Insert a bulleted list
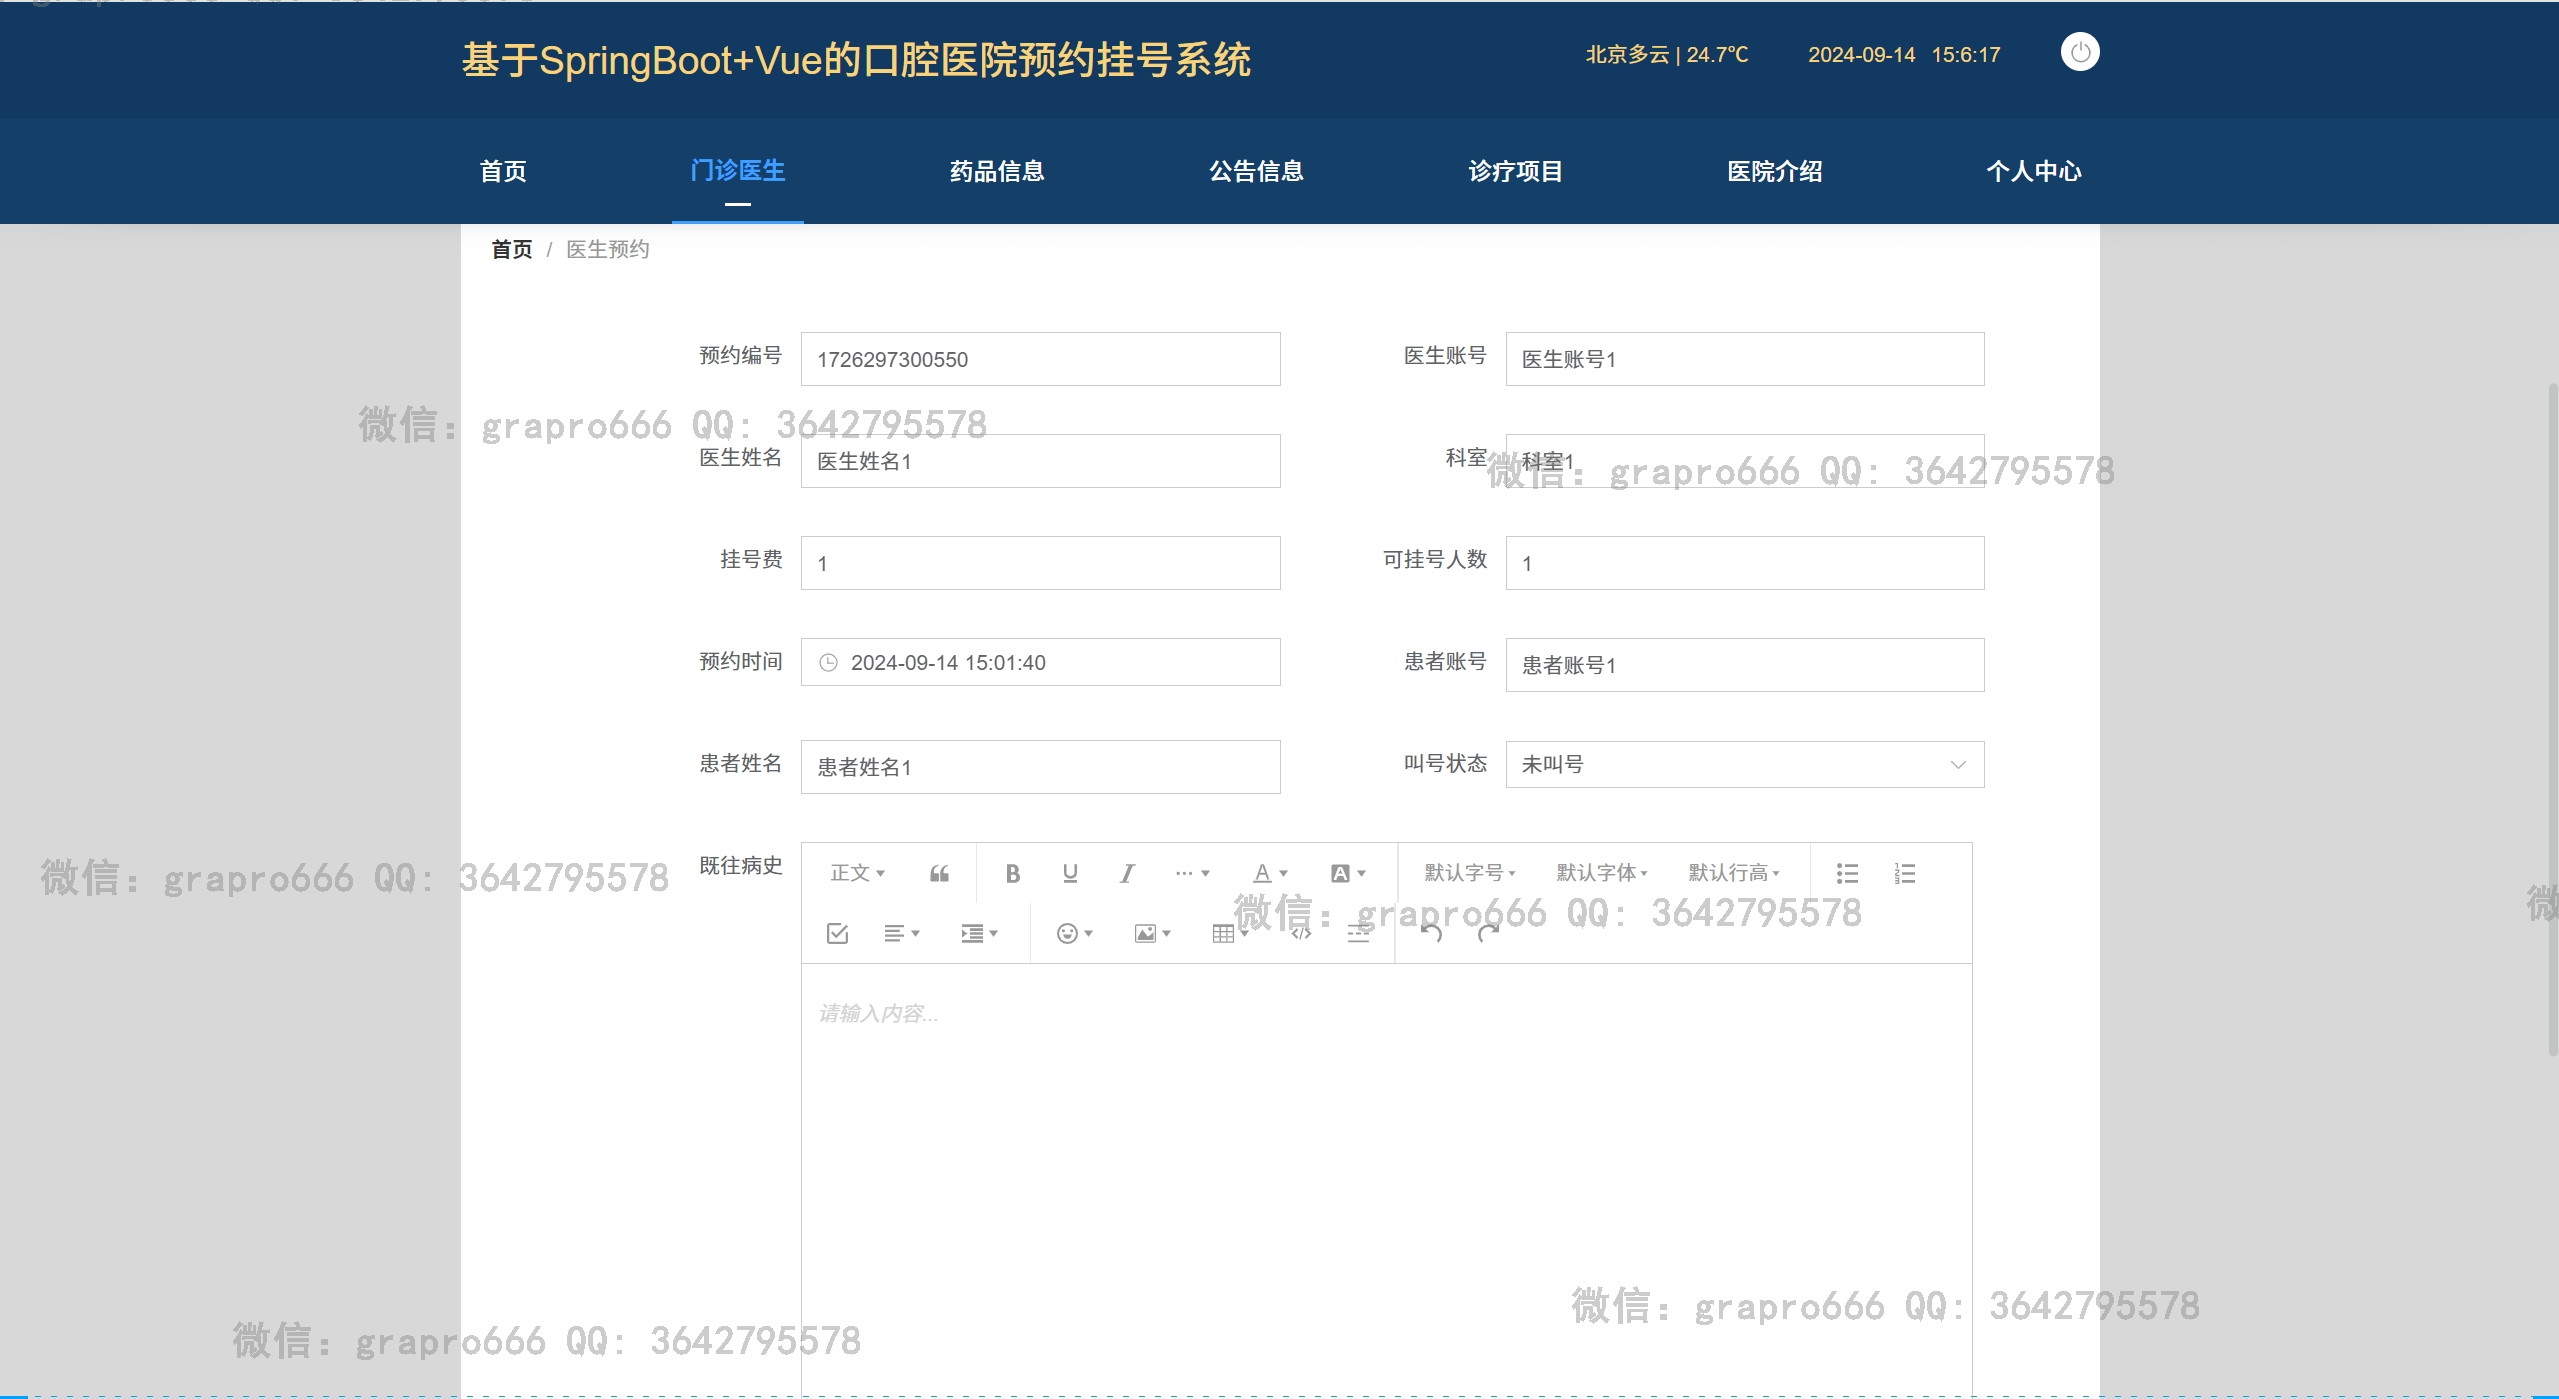 pyautogui.click(x=1847, y=873)
